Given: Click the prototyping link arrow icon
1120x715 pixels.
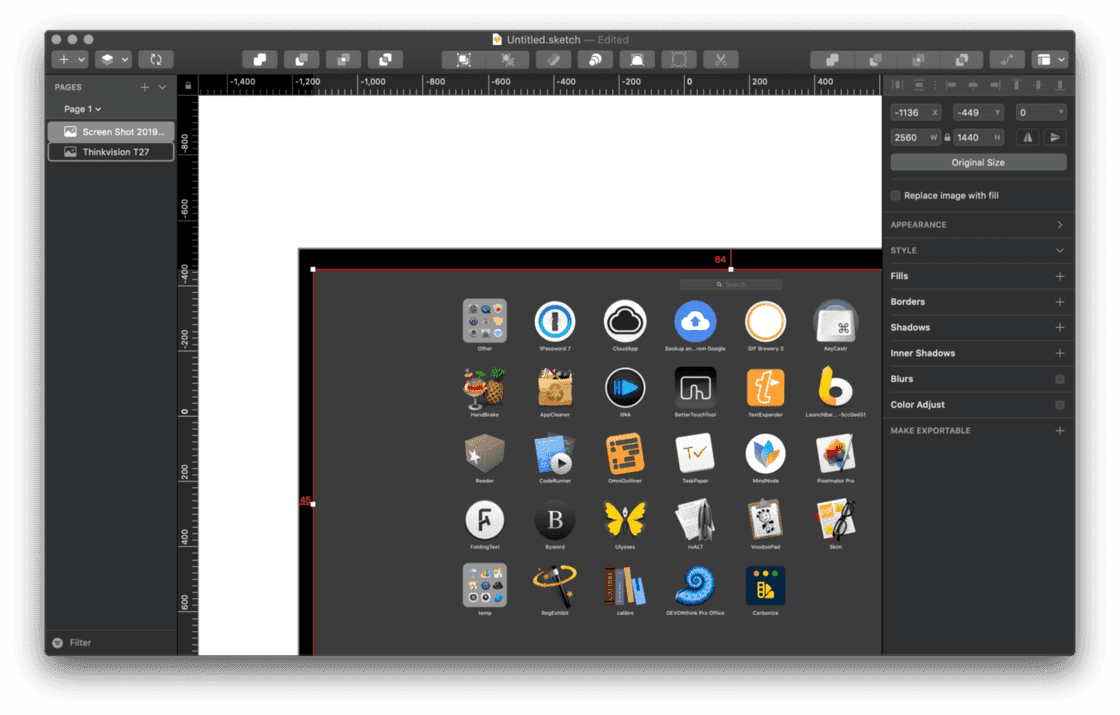Looking at the screenshot, I should point(1007,59).
